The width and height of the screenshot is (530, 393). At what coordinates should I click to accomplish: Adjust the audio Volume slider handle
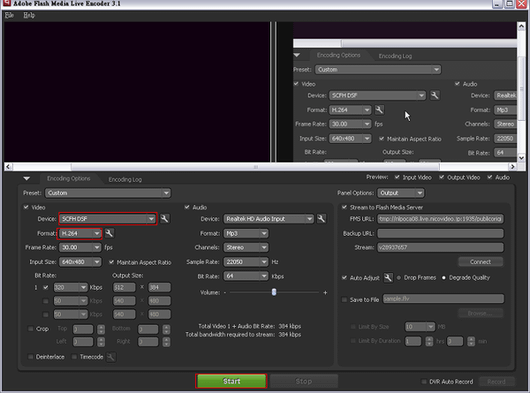click(x=274, y=292)
